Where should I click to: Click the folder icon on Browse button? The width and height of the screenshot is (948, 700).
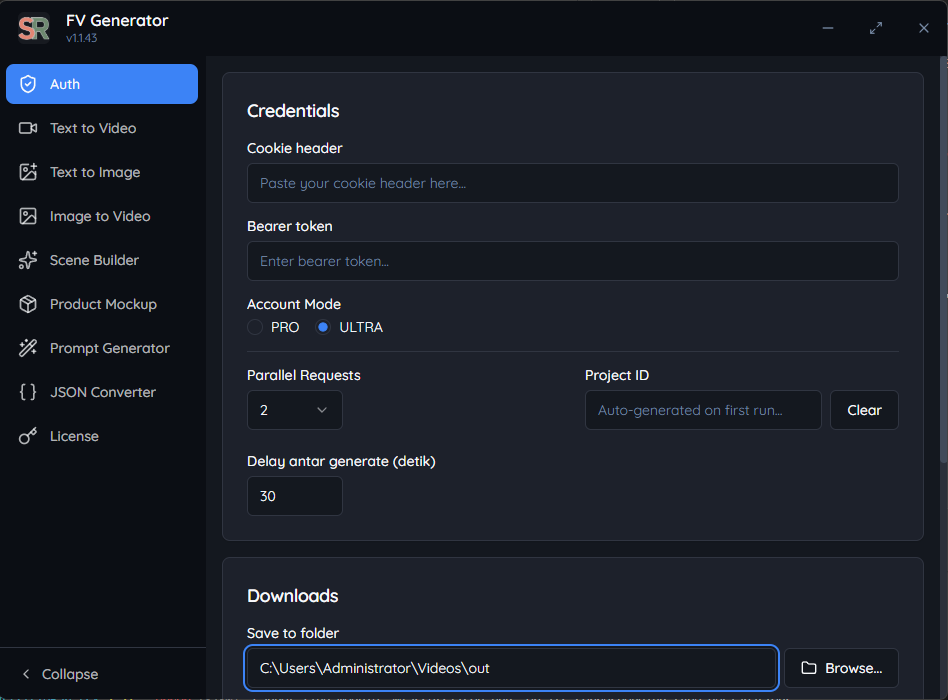(809, 668)
